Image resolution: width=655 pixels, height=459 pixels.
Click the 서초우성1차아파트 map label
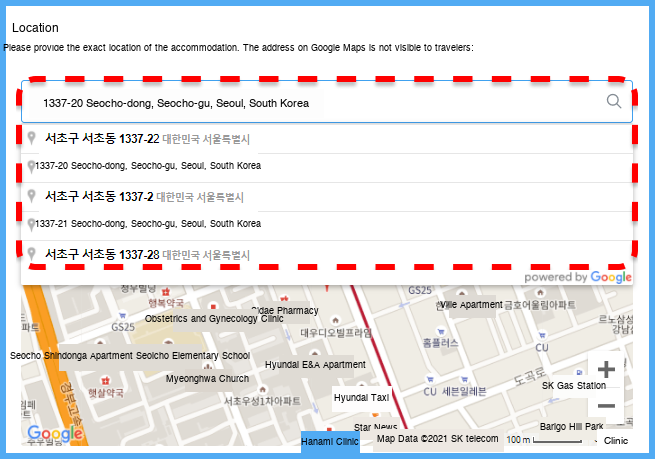262,401
